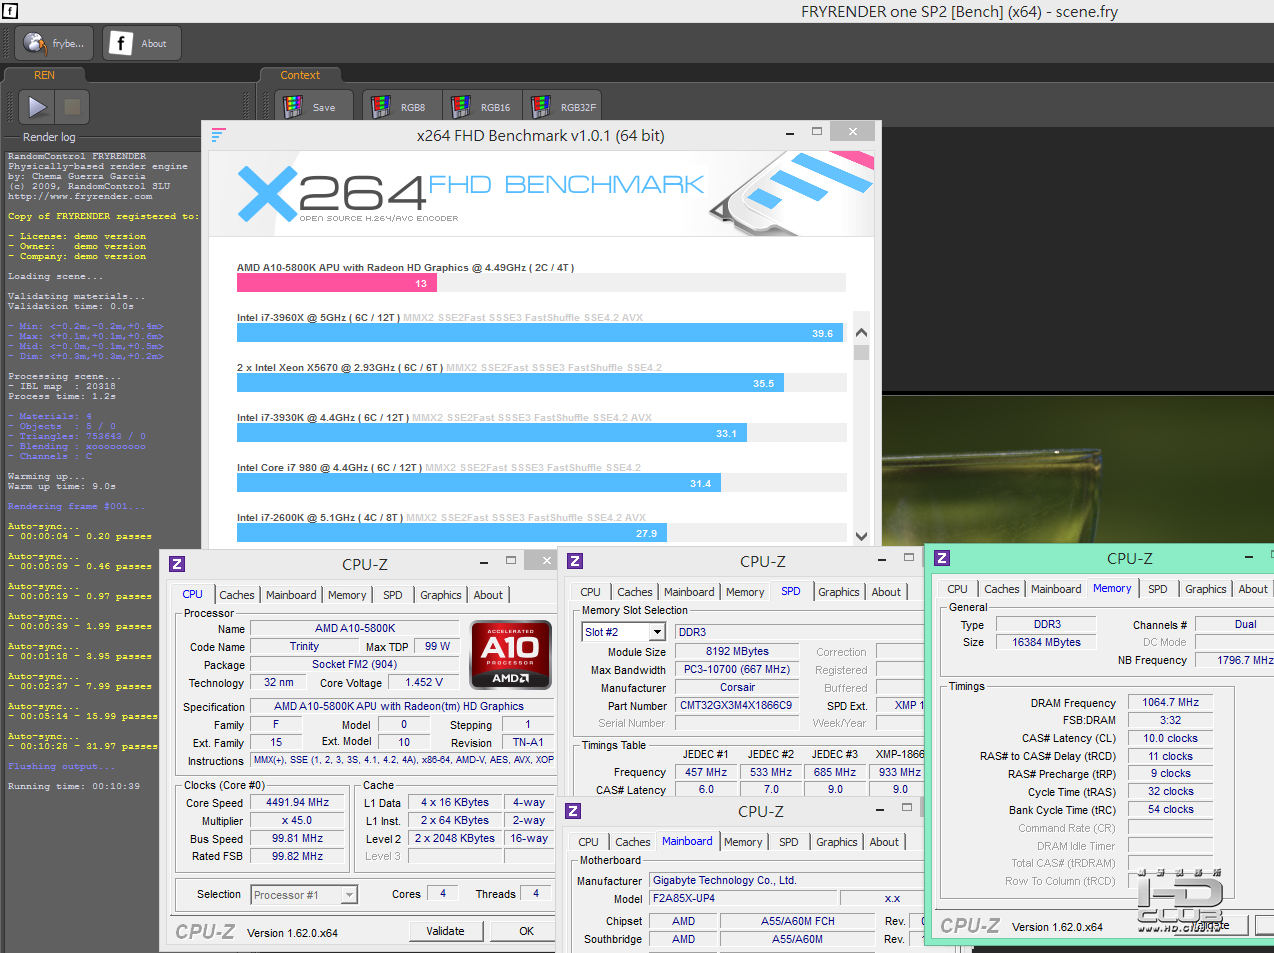Viewport: 1274px width, 953px height.
Task: Click the frybench toolbar icon
Action: click(54, 43)
